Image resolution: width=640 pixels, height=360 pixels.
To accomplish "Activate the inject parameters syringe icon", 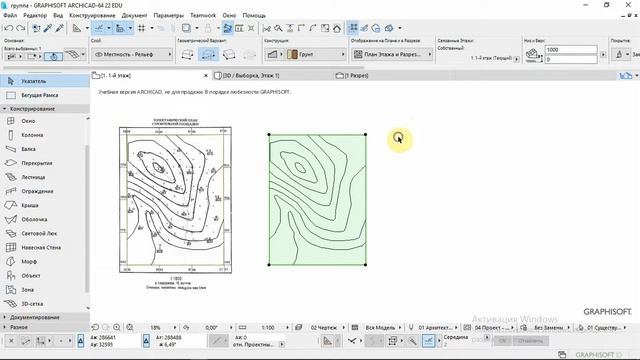I will pyautogui.click(x=60, y=28).
